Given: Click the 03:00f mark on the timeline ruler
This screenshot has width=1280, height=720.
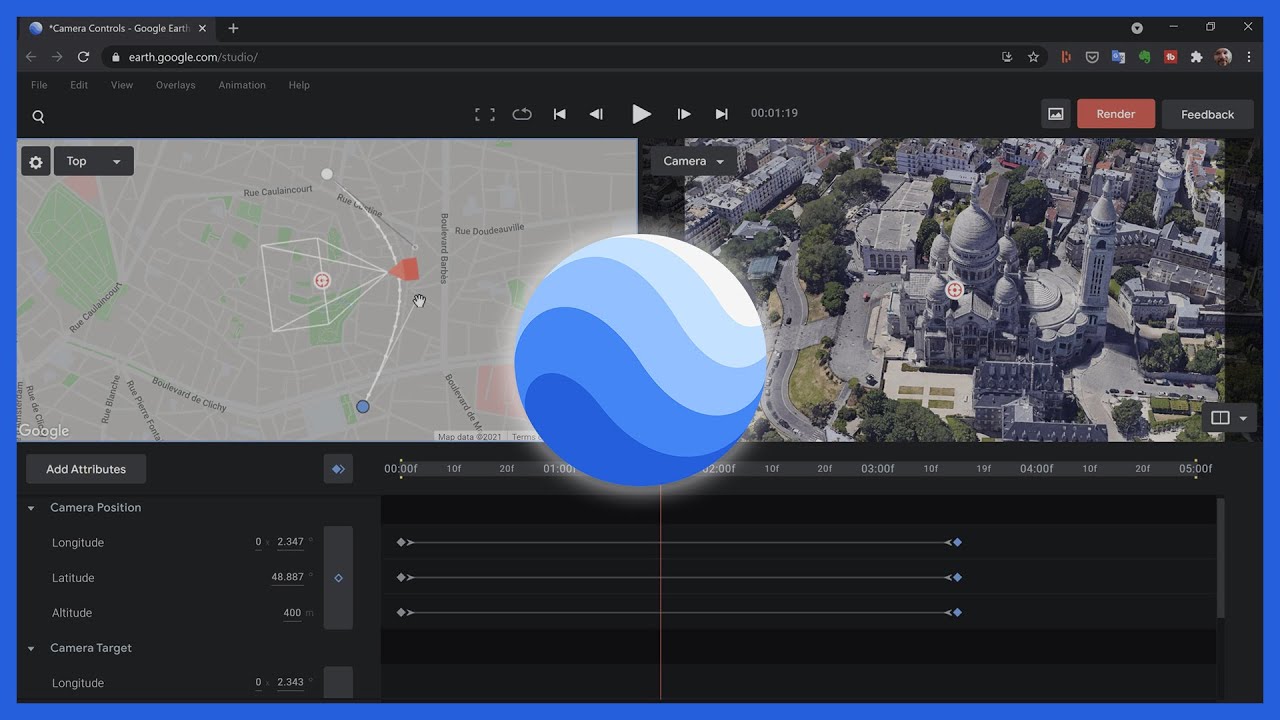Looking at the screenshot, I should pos(878,469).
